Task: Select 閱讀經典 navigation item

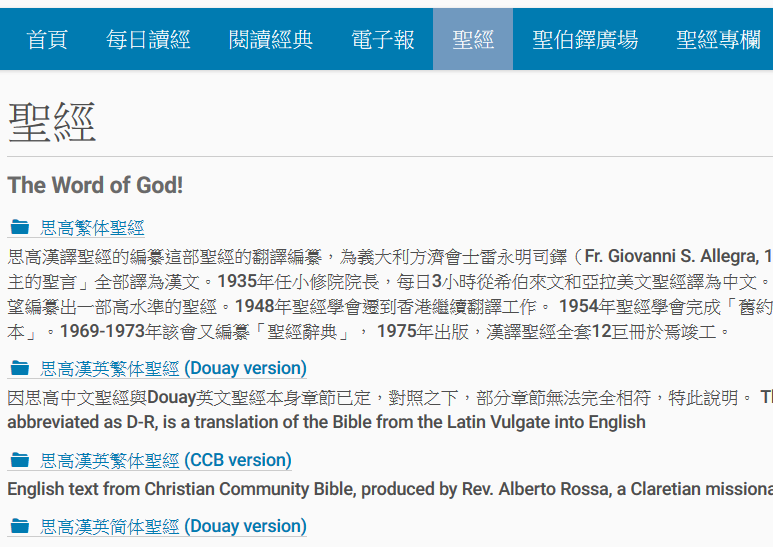Action: click(x=271, y=39)
